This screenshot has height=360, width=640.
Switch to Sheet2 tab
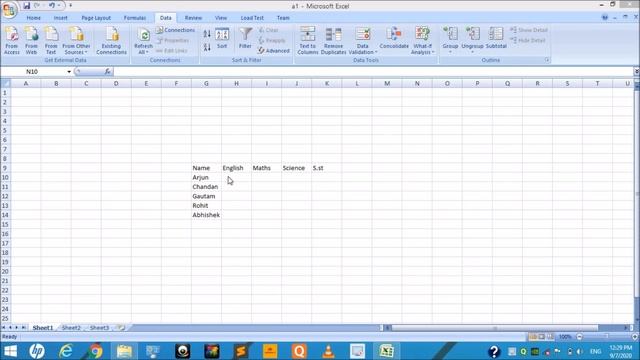coord(71,328)
